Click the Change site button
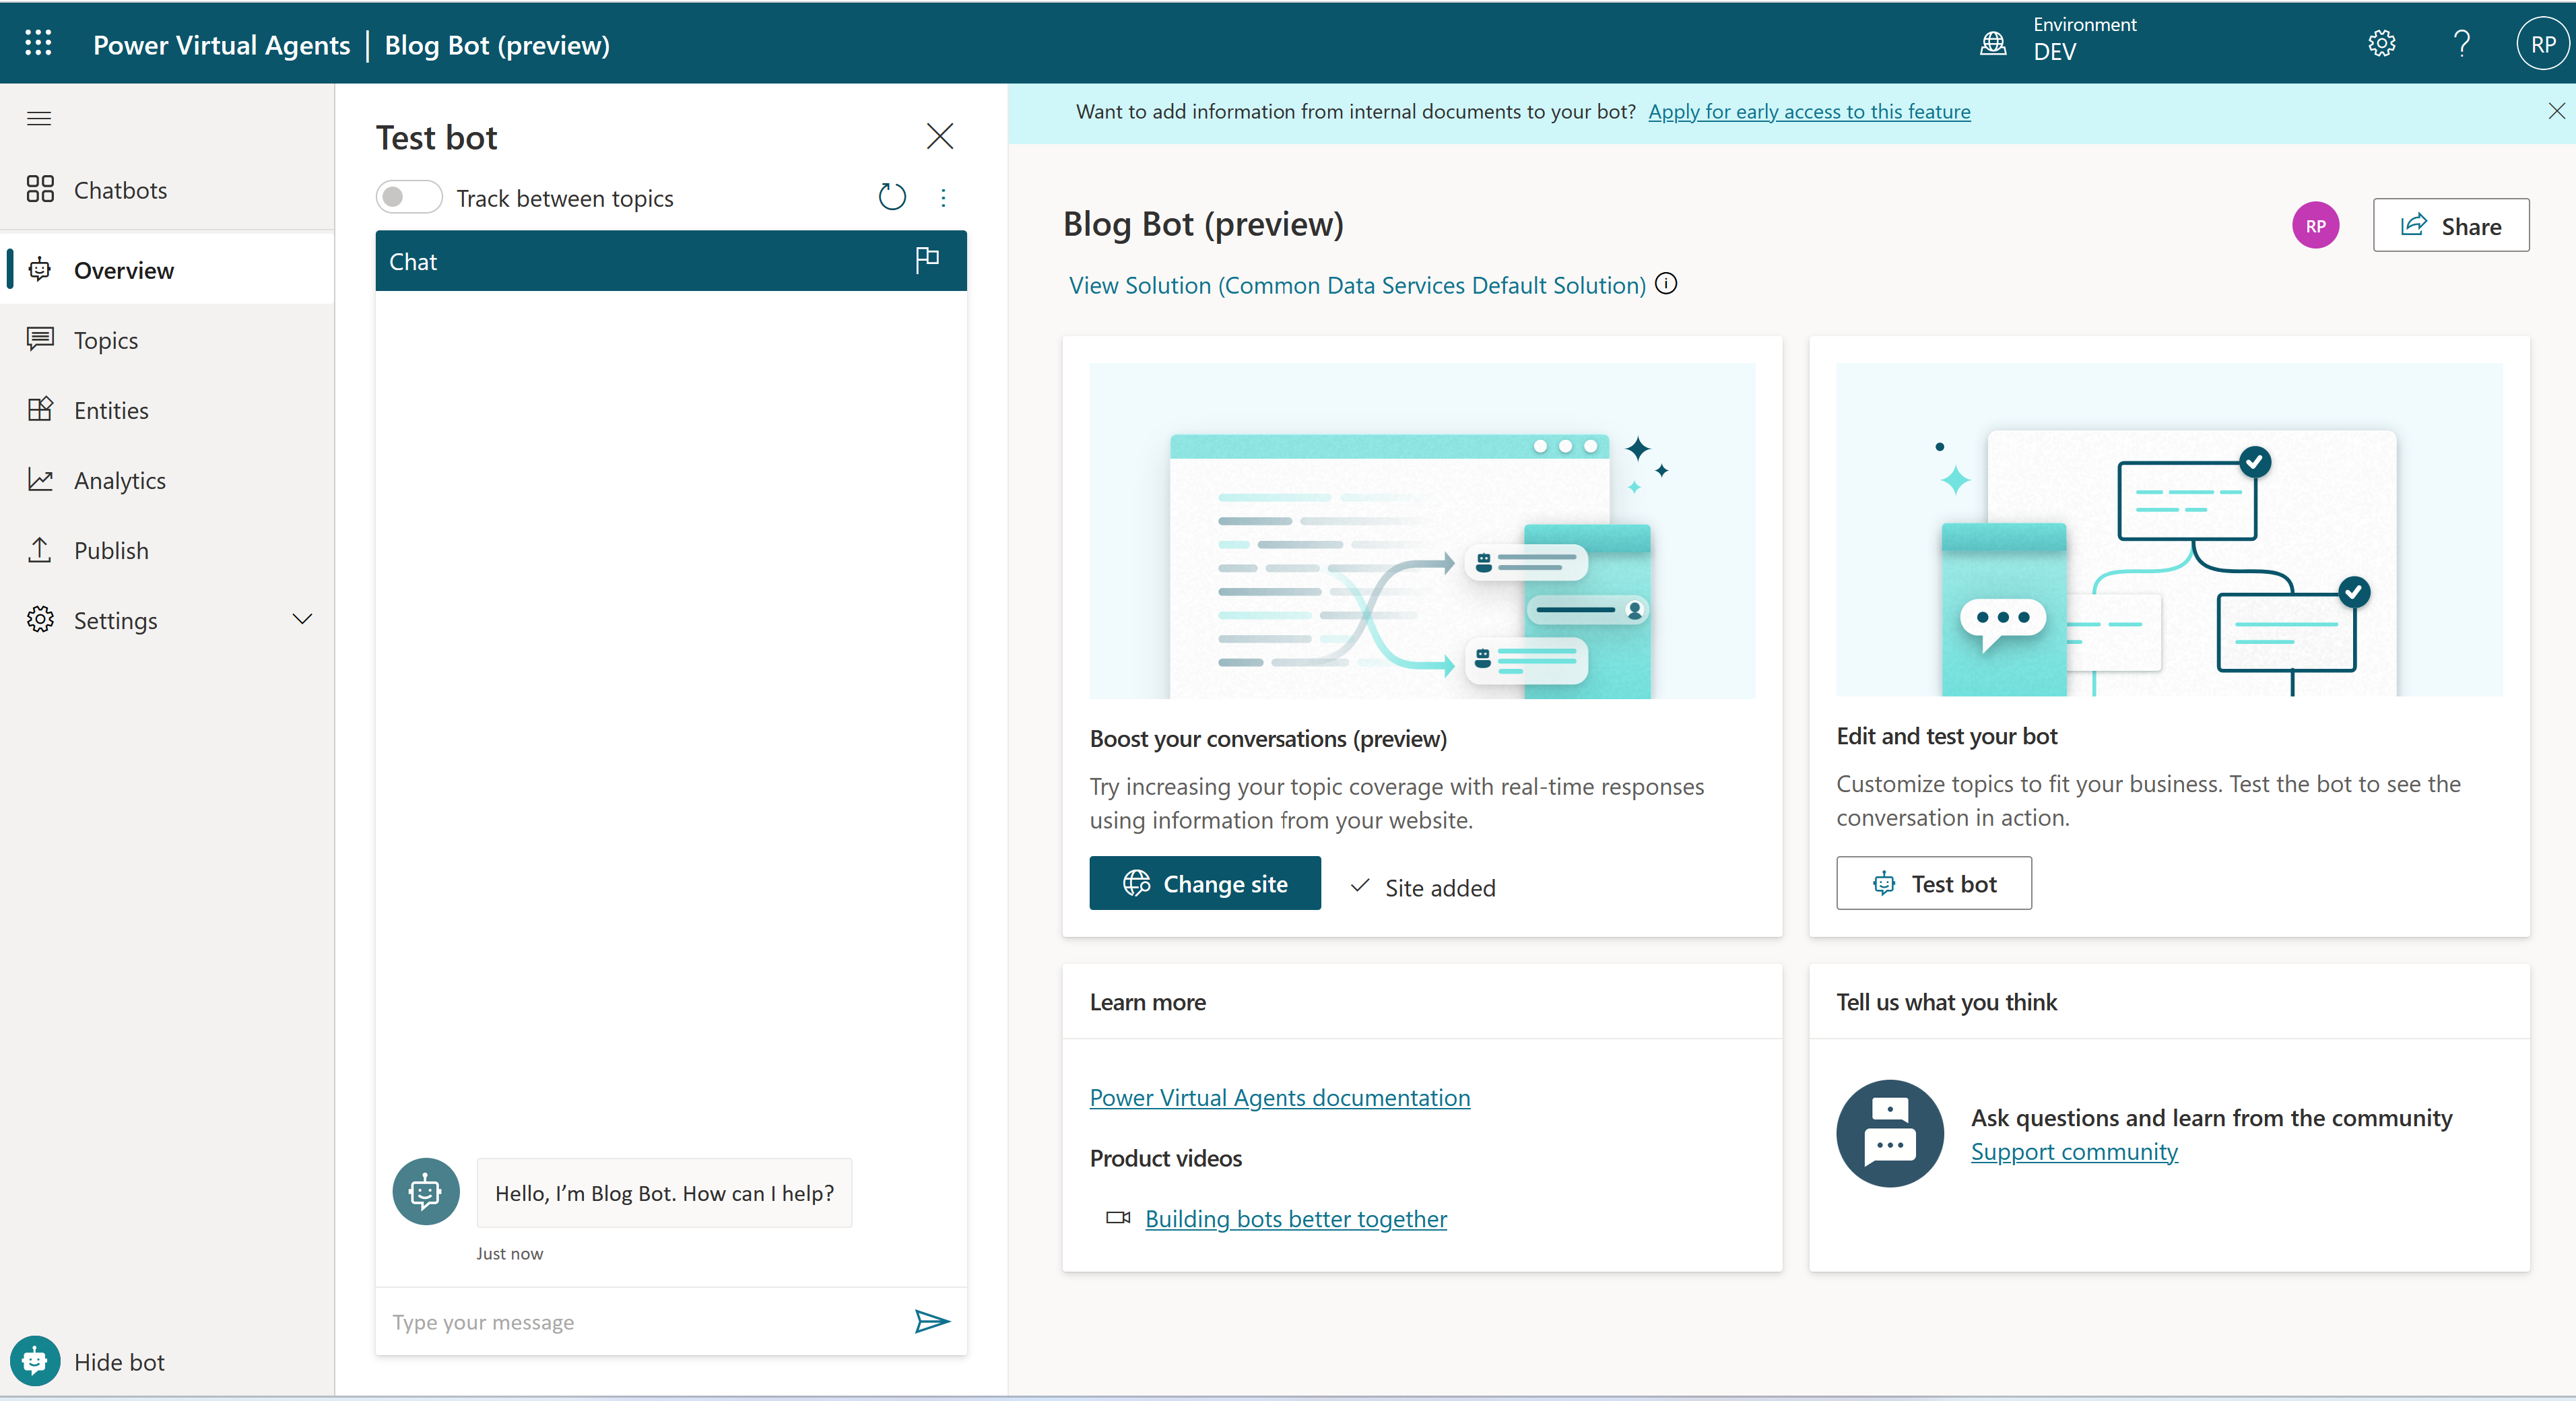Image resolution: width=2576 pixels, height=1401 pixels. [x=1204, y=883]
